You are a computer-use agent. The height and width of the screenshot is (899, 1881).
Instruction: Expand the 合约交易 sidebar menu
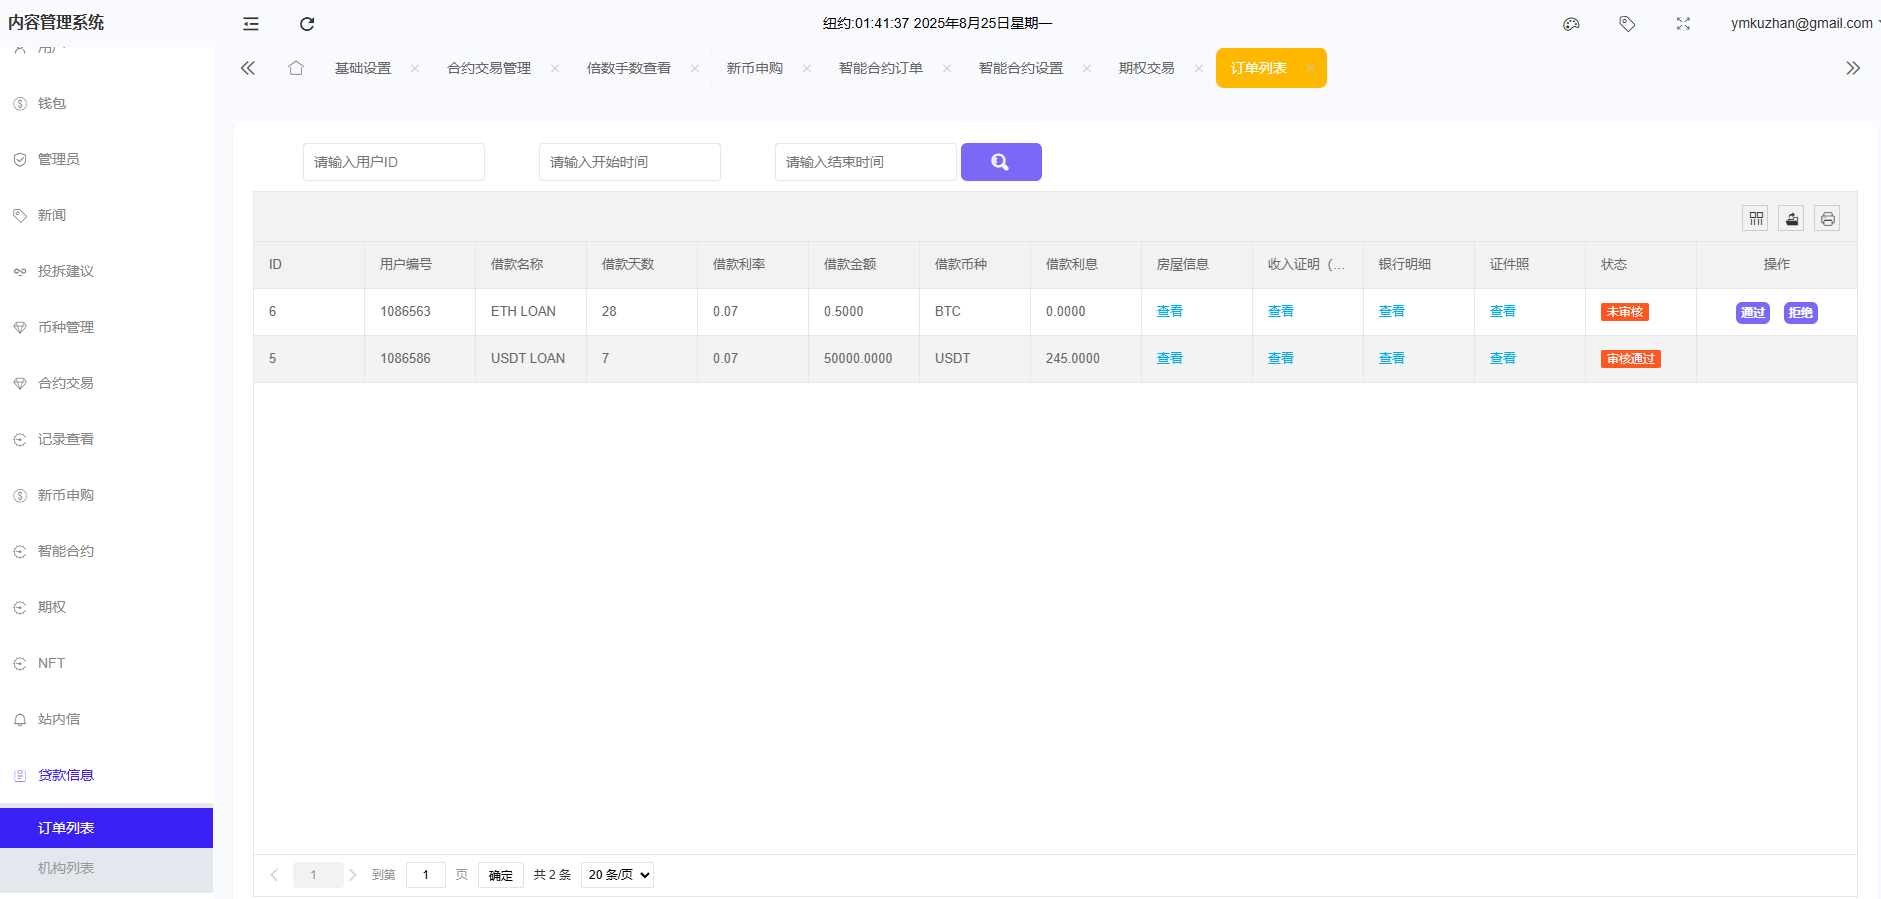(66, 383)
